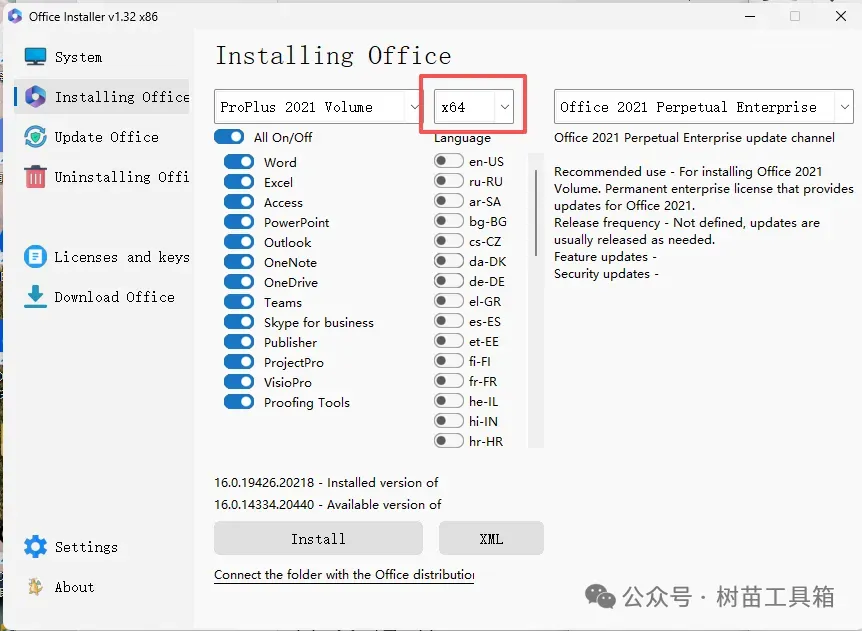Image resolution: width=862 pixels, height=631 pixels.
Task: Switch off VisioPro toggle
Action: [239, 381]
